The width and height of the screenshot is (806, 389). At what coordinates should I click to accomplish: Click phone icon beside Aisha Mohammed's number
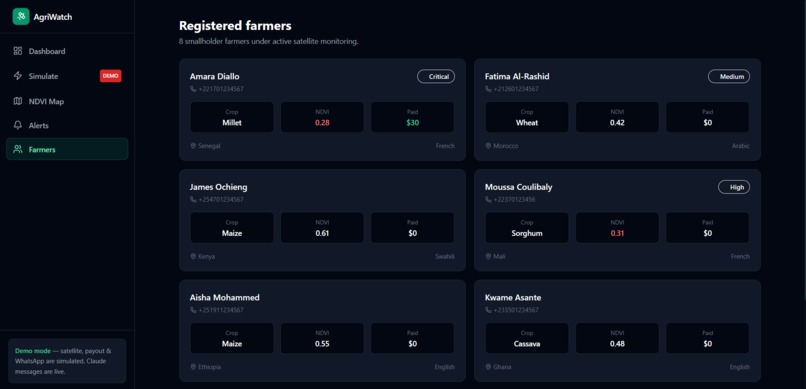tap(193, 310)
